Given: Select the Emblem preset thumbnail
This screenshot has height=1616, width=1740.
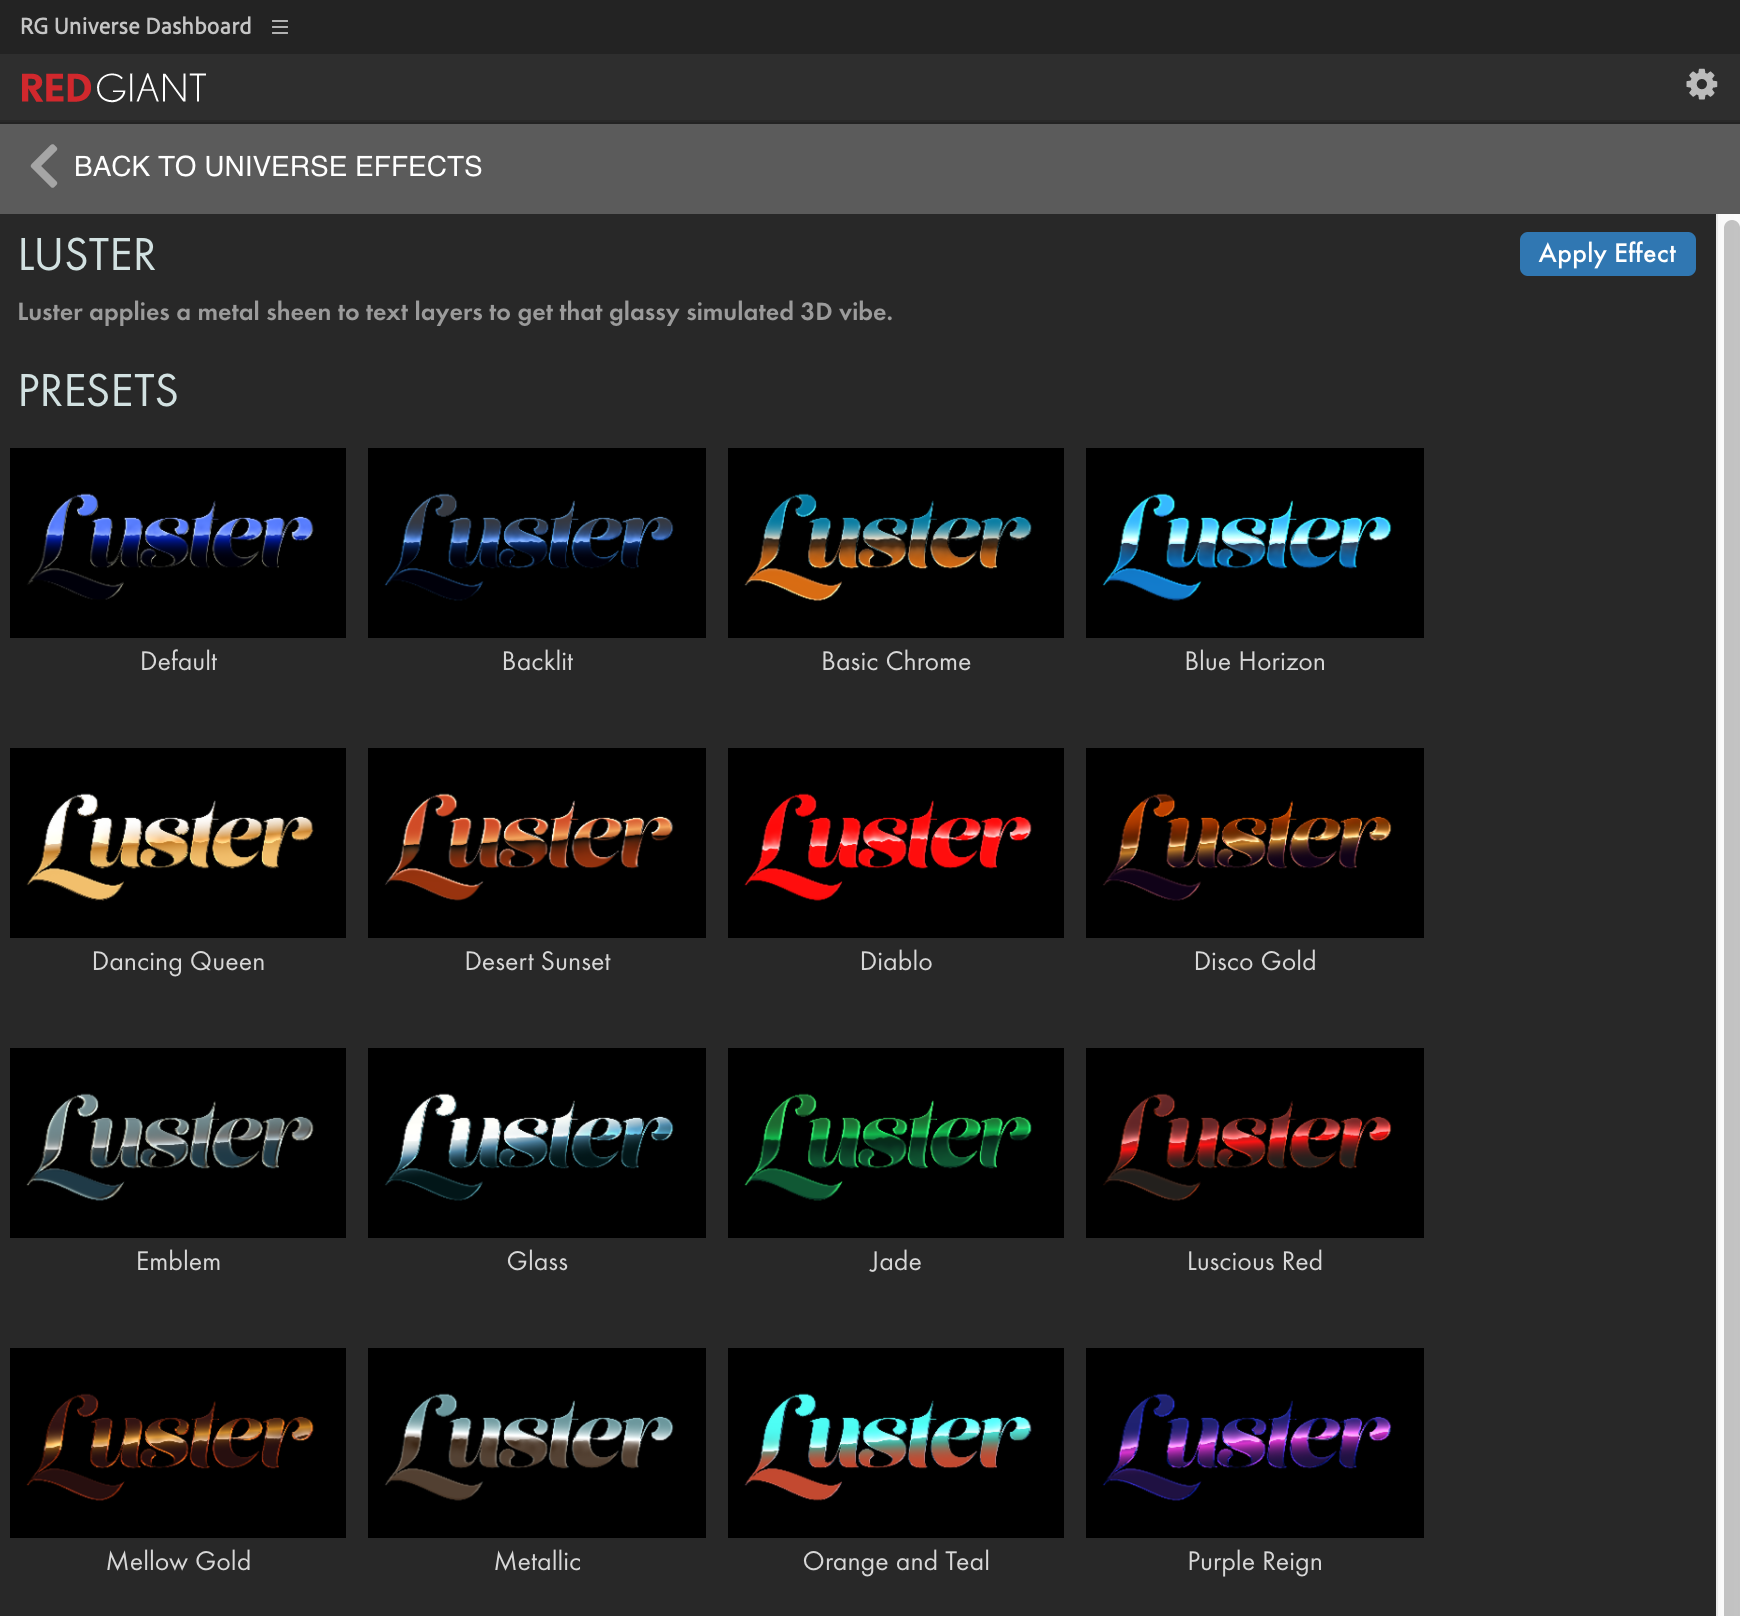Looking at the screenshot, I should point(178,1143).
